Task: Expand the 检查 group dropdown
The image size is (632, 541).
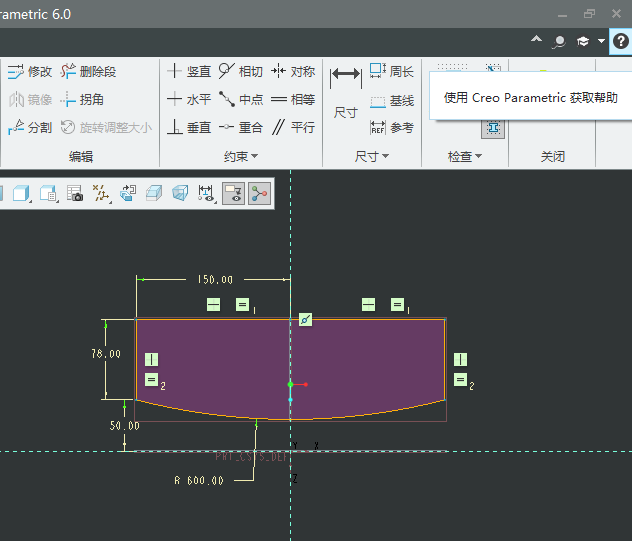Action: click(465, 156)
